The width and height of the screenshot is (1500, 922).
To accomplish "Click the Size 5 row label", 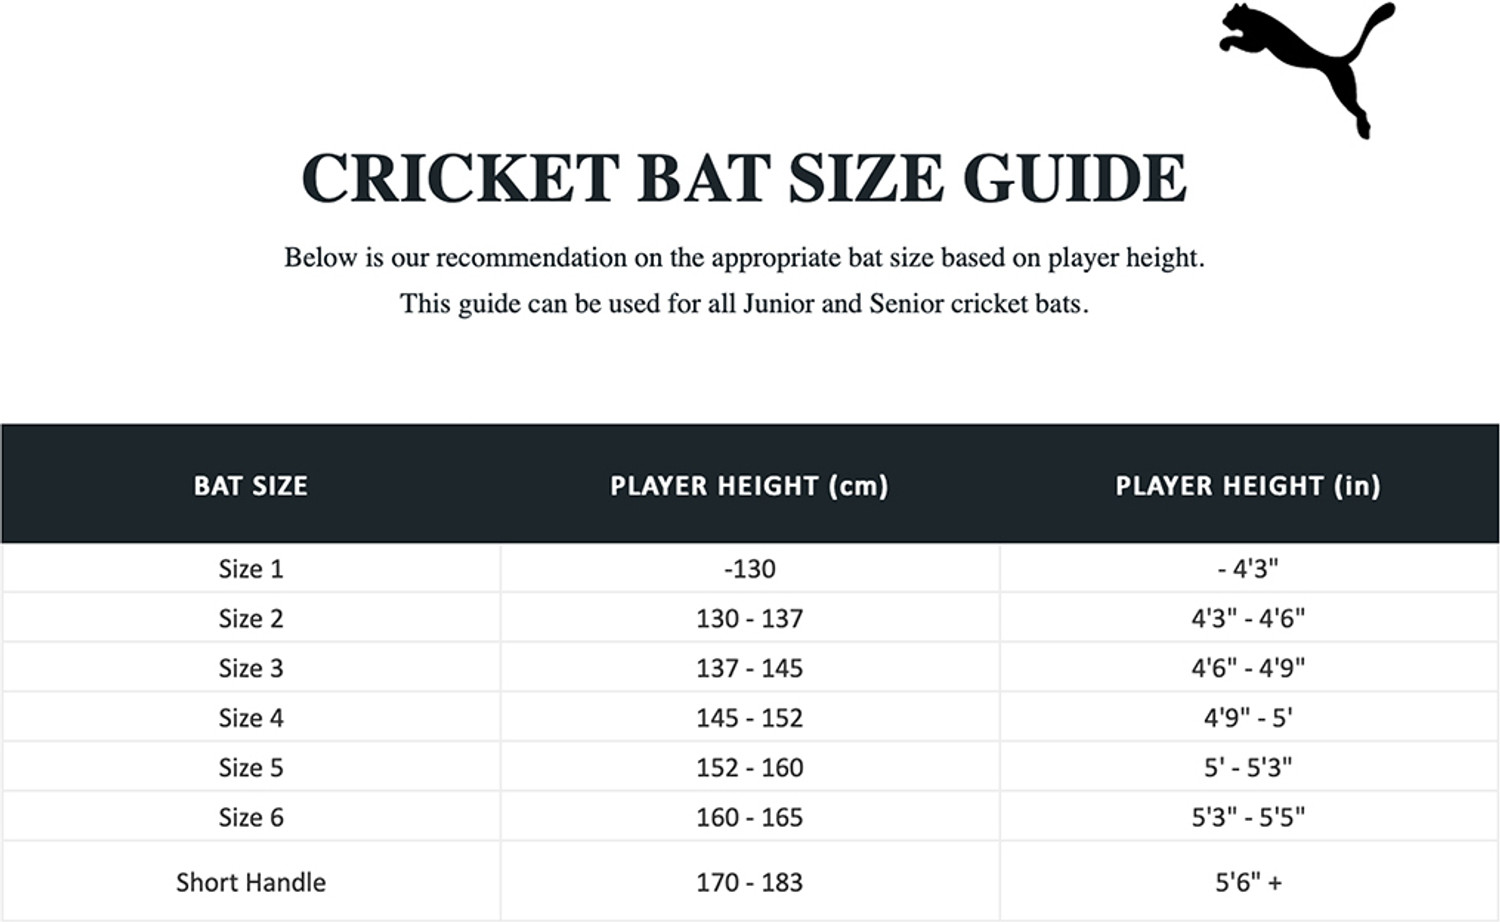I will coord(251,768).
